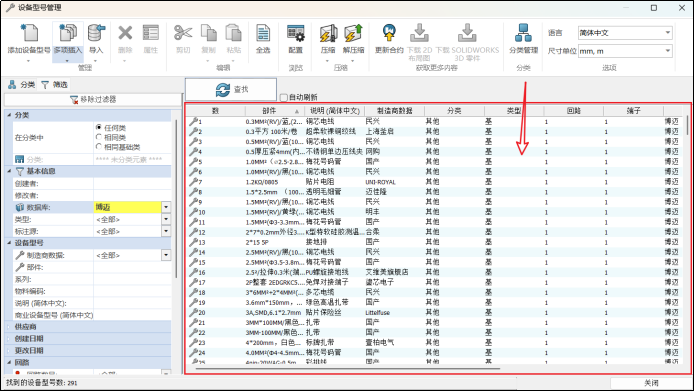Click the 剪切 scissors icon
The width and height of the screenshot is (695, 392).
pos(183,33)
